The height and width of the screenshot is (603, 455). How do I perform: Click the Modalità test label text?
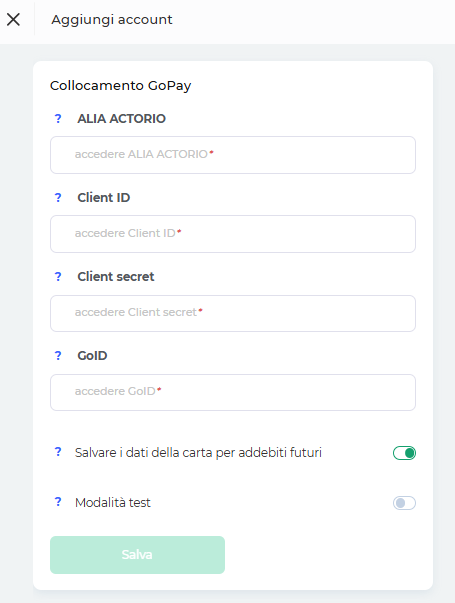[113, 503]
